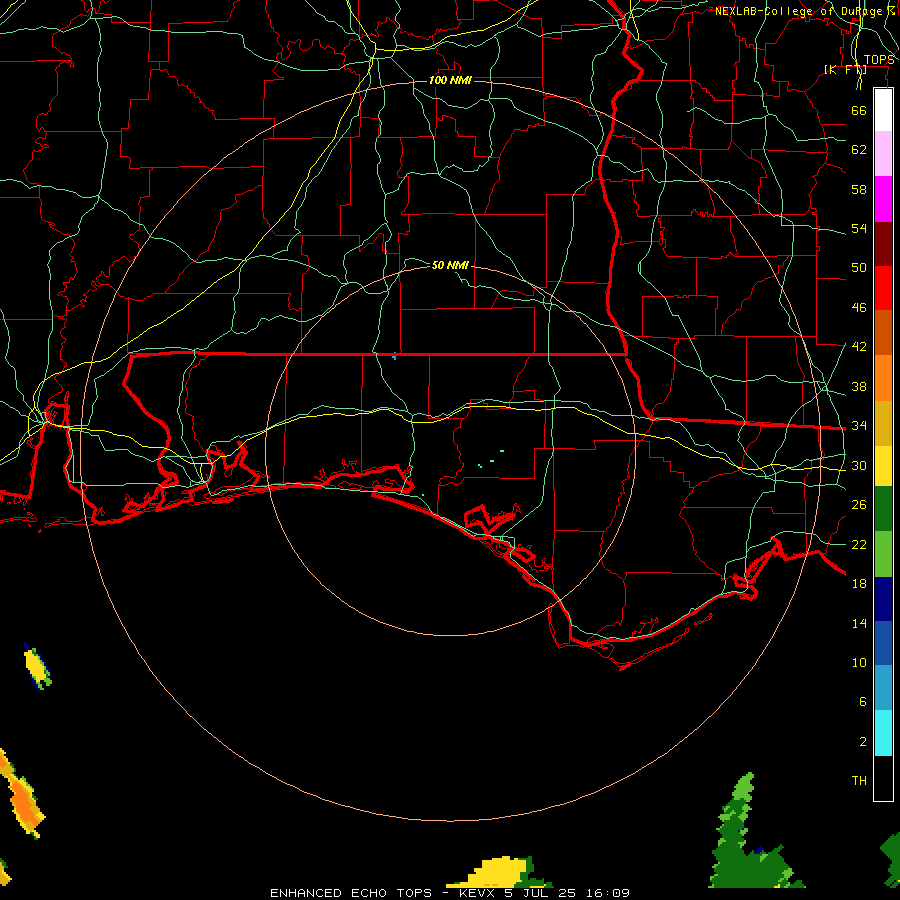900x900 pixels.
Task: Select the black TH threshold swatch
Action: tap(883, 778)
